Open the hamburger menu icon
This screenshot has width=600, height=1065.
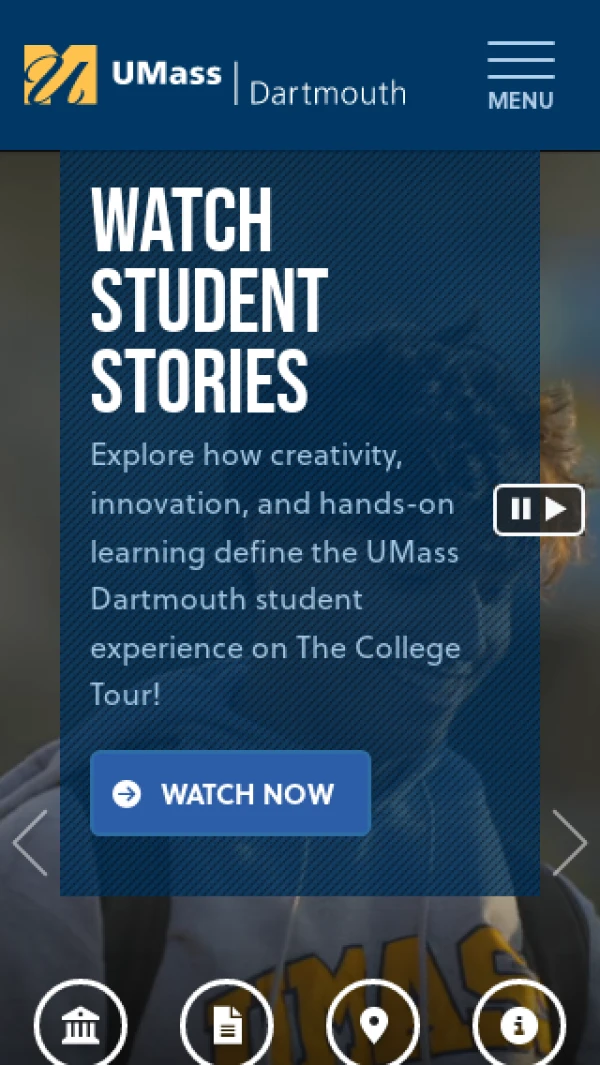pyautogui.click(x=521, y=60)
